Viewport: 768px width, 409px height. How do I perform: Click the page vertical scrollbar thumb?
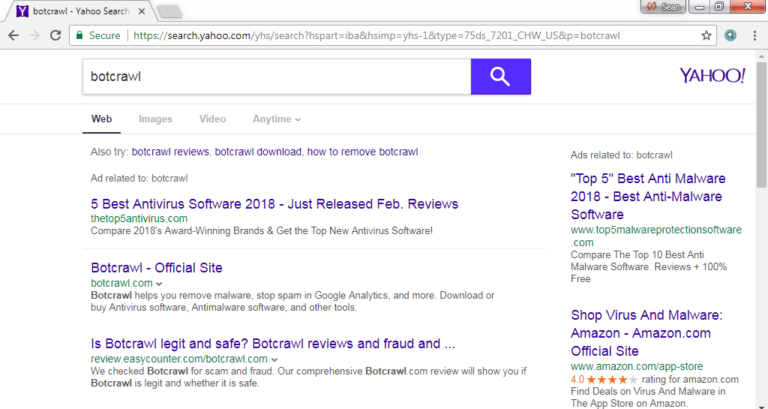click(x=761, y=125)
